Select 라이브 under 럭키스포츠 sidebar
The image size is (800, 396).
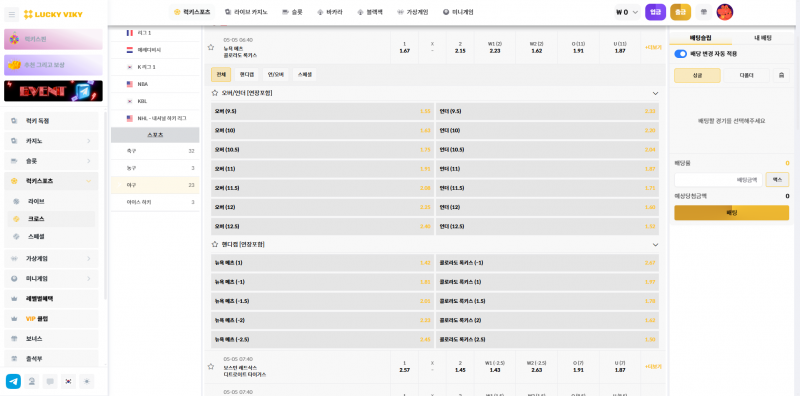pyautogui.click(x=51, y=202)
